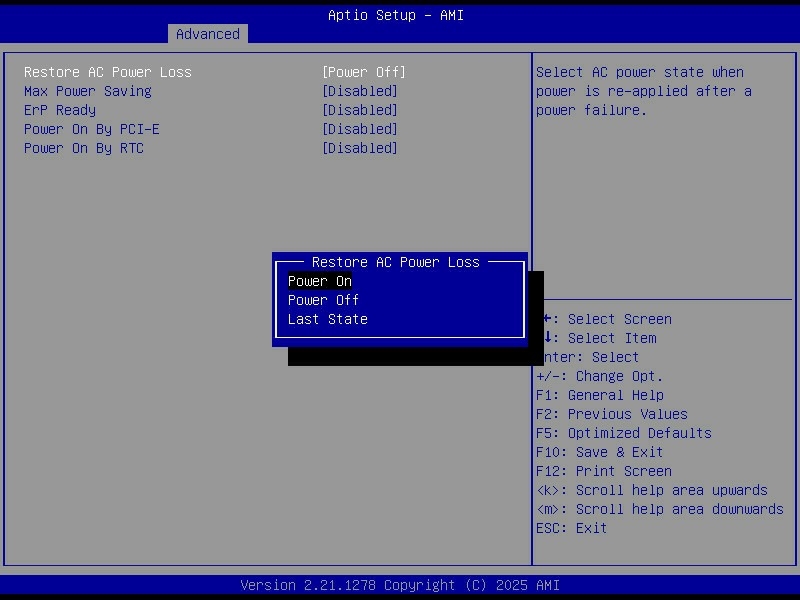The height and width of the screenshot is (600, 800).
Task: Open the Max Power Saving [Disabled] value
Action: (359, 91)
